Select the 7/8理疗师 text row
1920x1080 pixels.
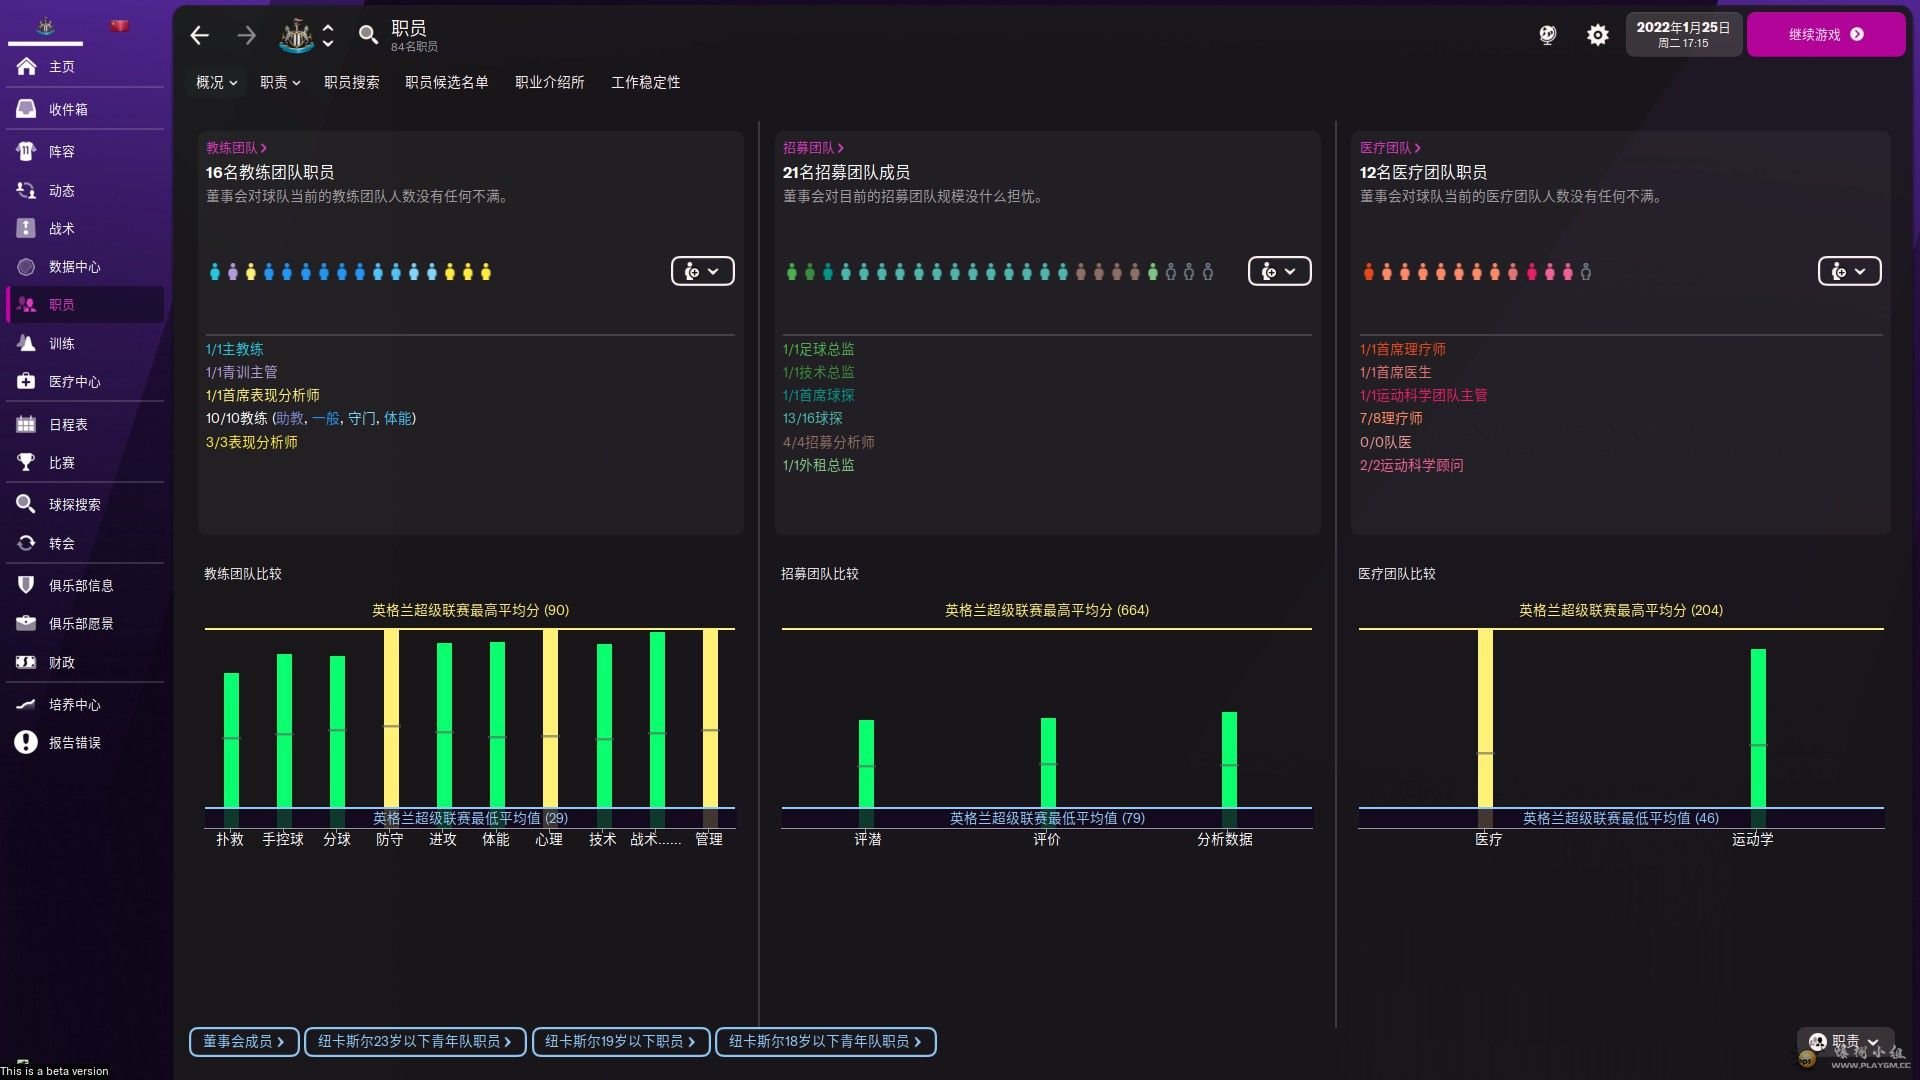tap(1391, 418)
